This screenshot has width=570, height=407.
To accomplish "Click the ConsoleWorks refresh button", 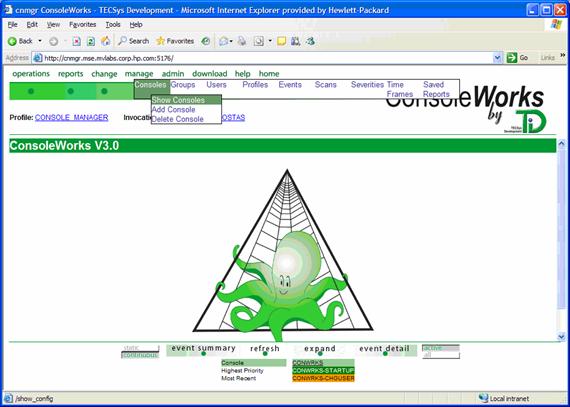I will [x=265, y=349].
